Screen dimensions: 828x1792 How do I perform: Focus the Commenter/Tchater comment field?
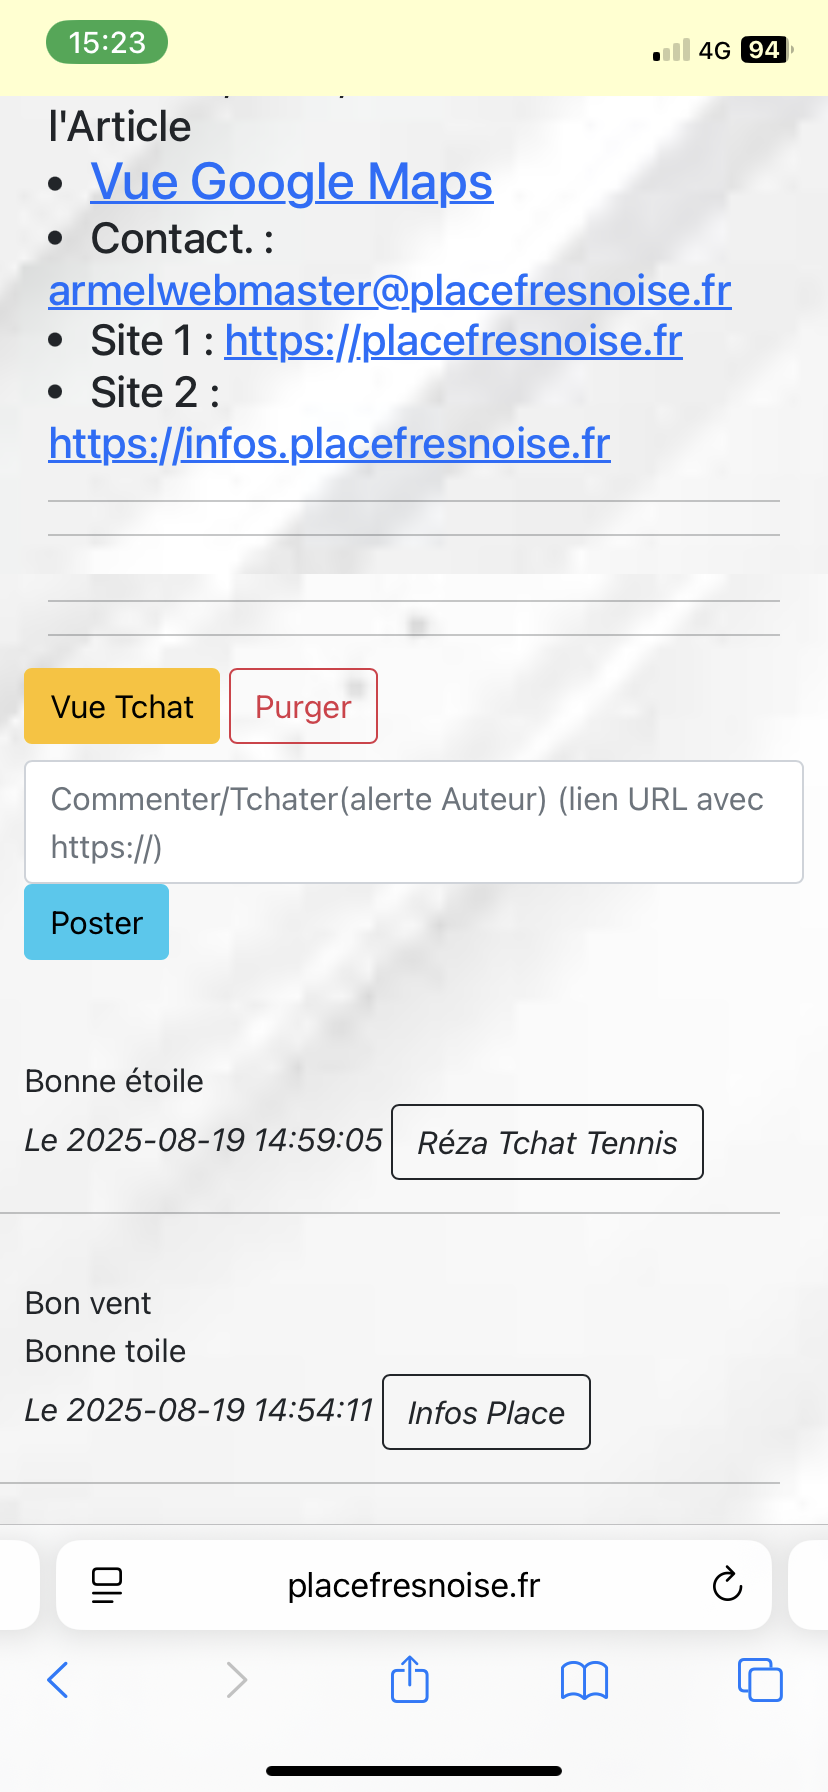click(x=414, y=822)
